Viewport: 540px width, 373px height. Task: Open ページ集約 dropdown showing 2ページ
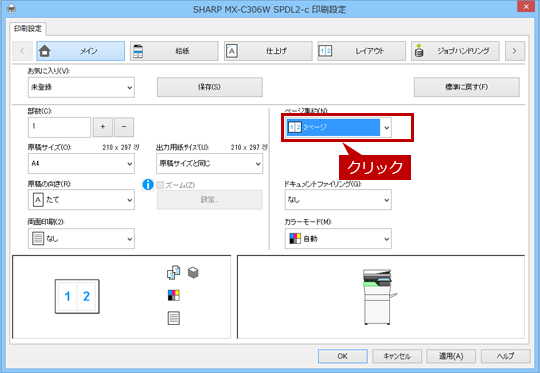point(338,127)
